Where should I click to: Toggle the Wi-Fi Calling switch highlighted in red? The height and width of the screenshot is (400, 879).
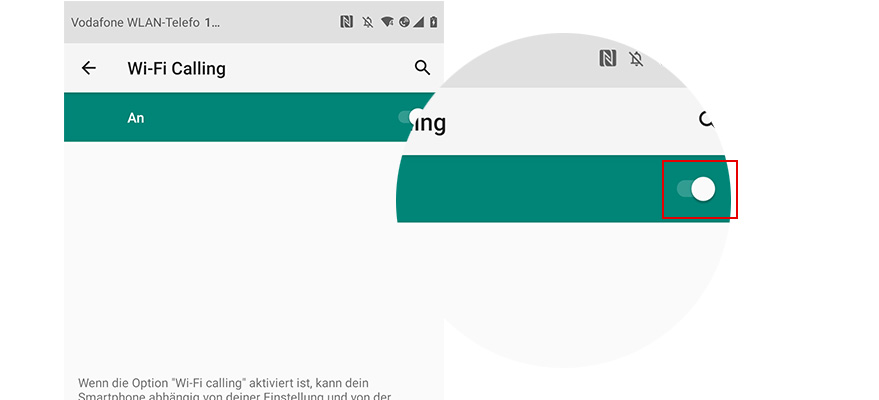point(696,189)
